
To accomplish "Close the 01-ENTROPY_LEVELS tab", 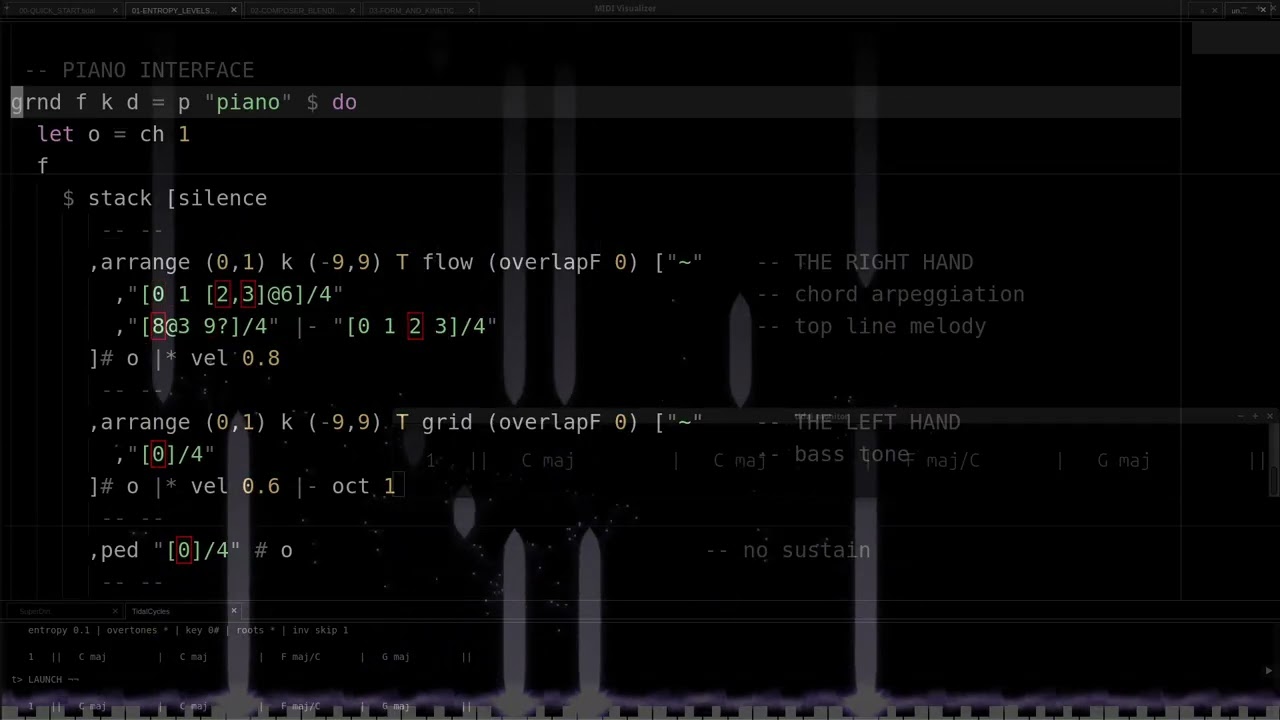I will (234, 10).
